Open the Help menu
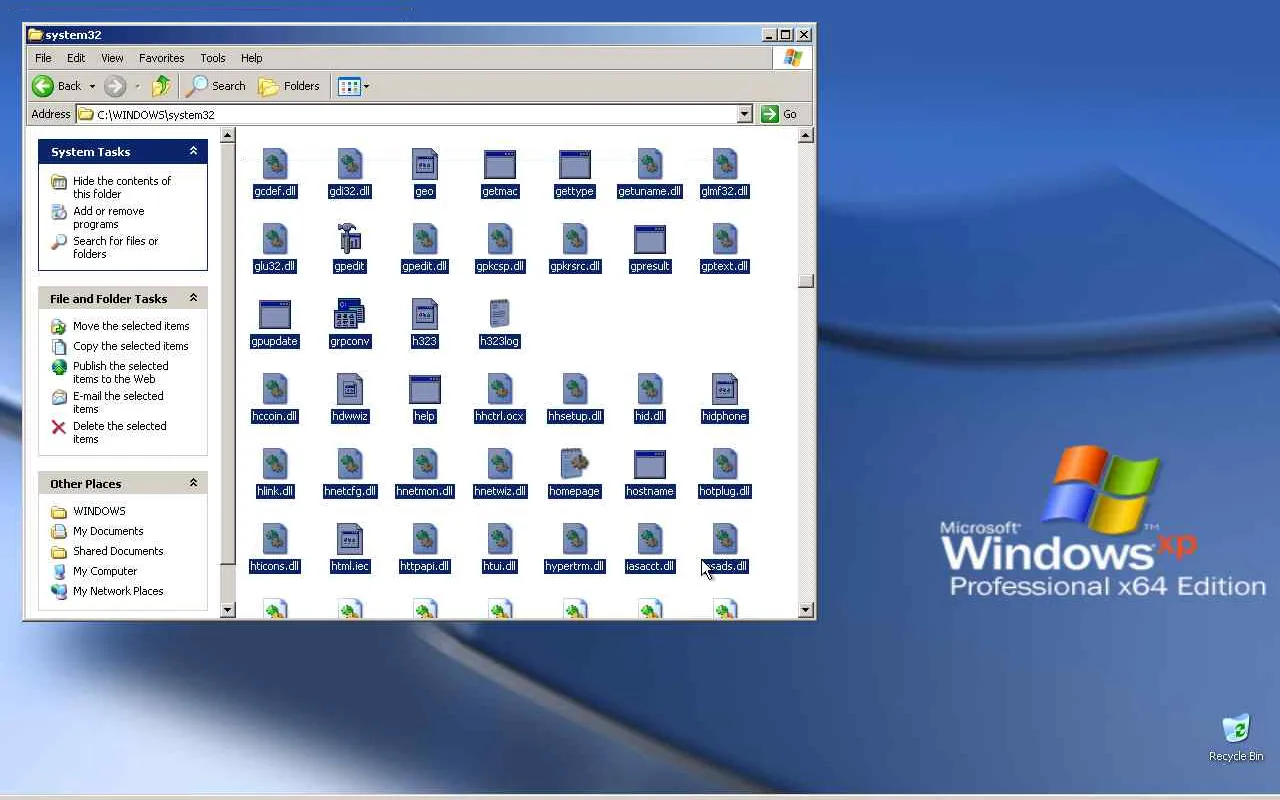Viewport: 1280px width, 800px height. pyautogui.click(x=252, y=58)
